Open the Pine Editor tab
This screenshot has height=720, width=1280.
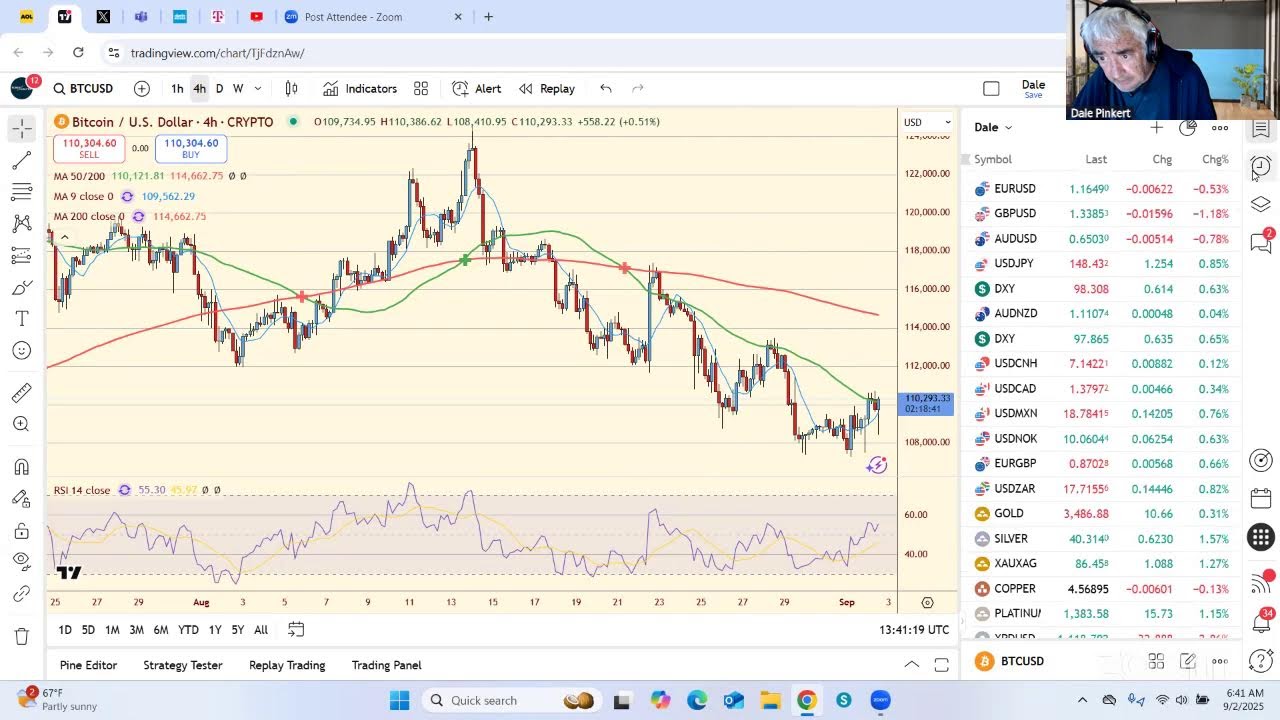tap(88, 665)
